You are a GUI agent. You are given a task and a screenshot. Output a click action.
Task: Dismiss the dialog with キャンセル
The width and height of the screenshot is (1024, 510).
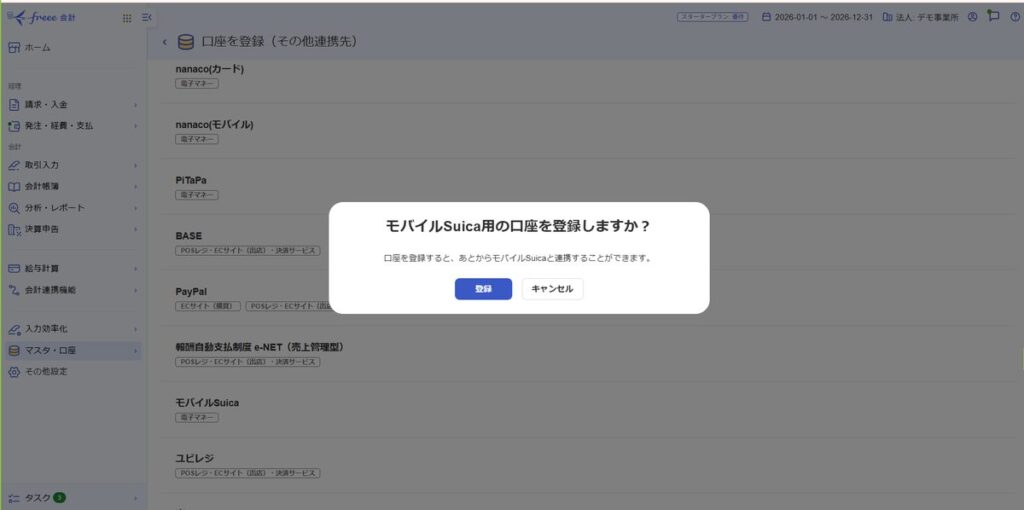552,289
